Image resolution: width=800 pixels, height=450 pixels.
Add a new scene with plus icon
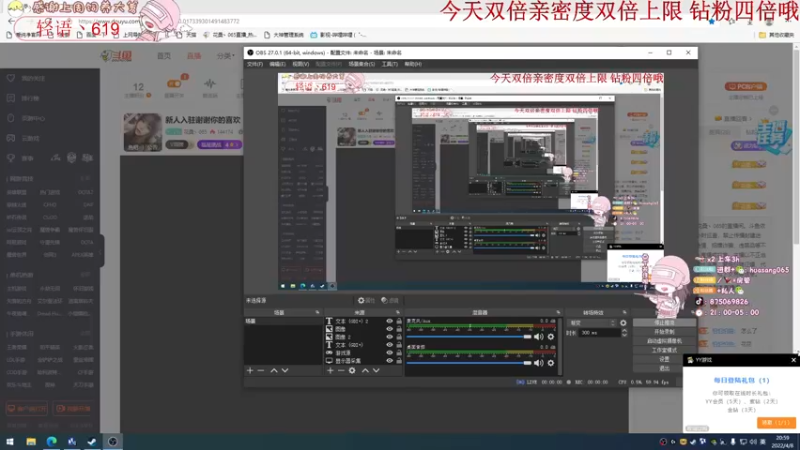(x=250, y=370)
